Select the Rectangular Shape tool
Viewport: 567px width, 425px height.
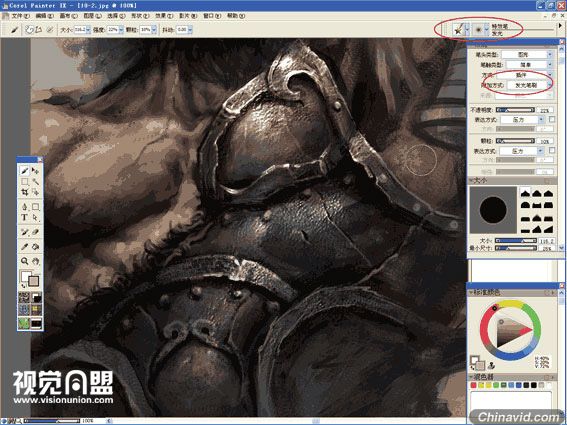[35, 207]
